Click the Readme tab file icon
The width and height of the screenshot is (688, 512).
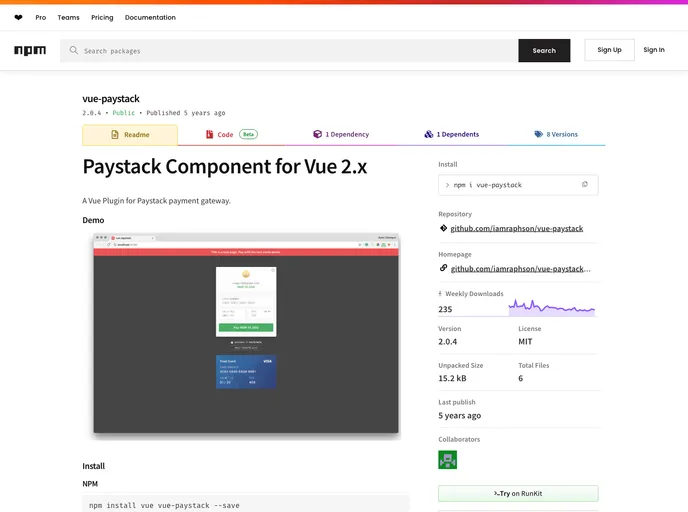pos(115,135)
